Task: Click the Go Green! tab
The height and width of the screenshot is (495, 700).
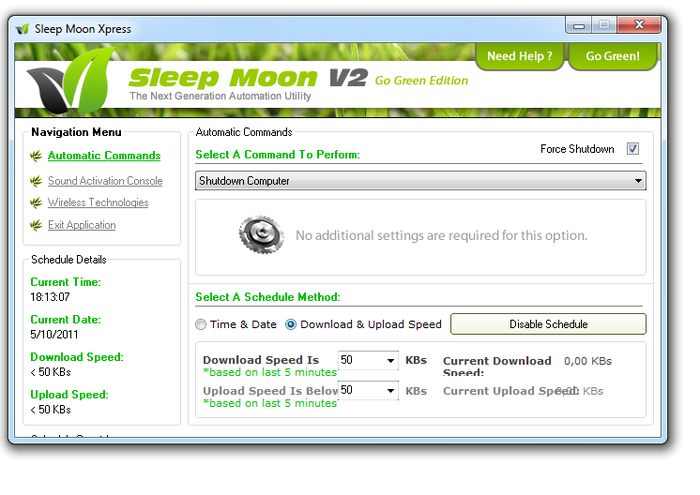Action: [x=612, y=56]
